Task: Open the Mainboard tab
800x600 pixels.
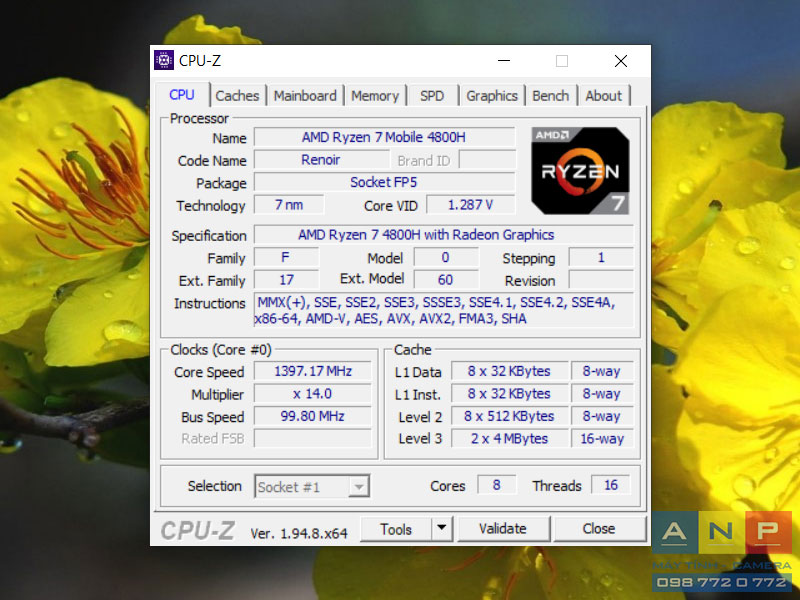Action: (x=305, y=95)
